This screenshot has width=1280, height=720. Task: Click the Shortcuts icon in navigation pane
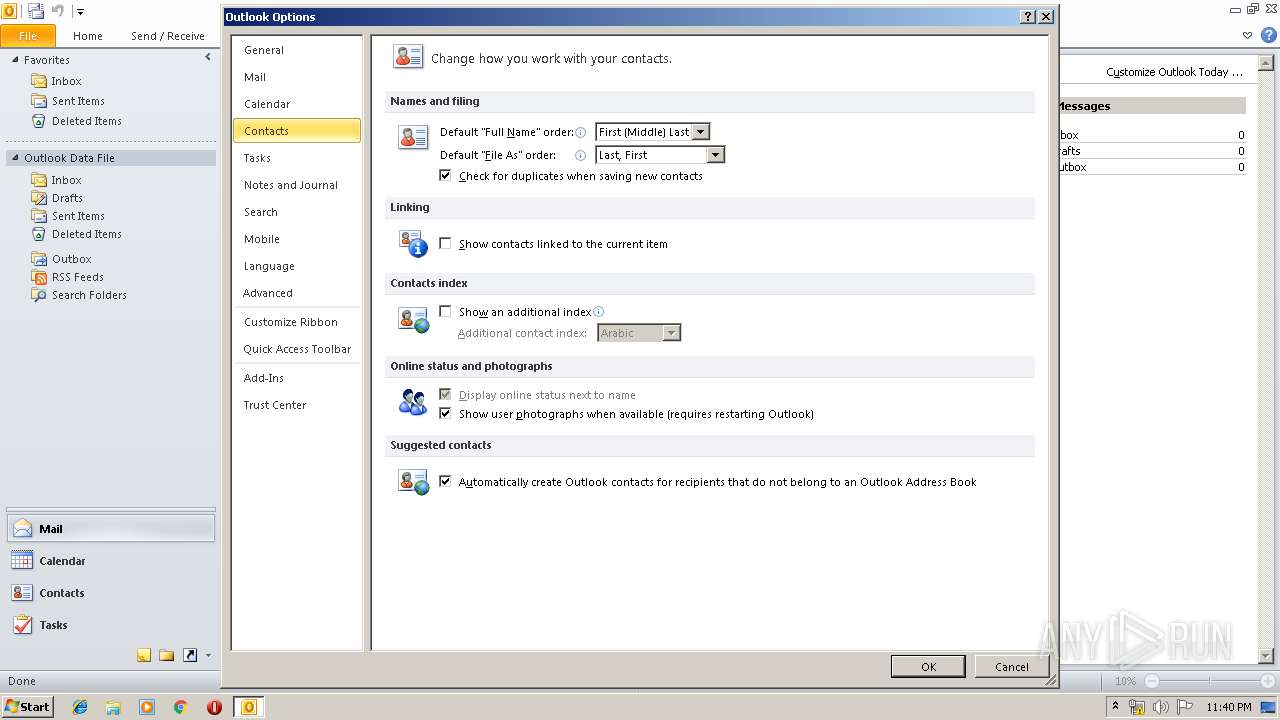click(x=190, y=656)
